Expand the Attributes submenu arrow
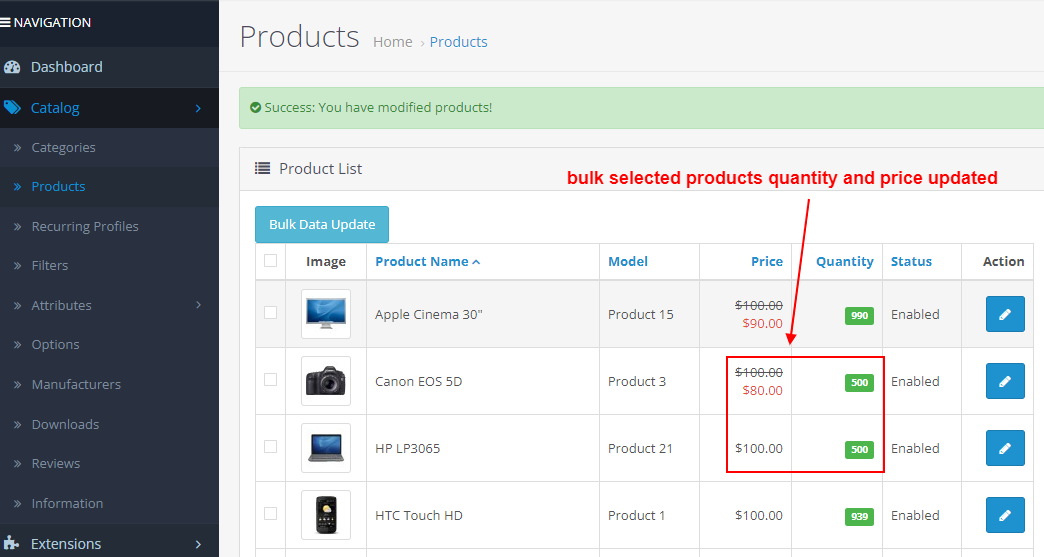The height and width of the screenshot is (557, 1044). [198, 305]
